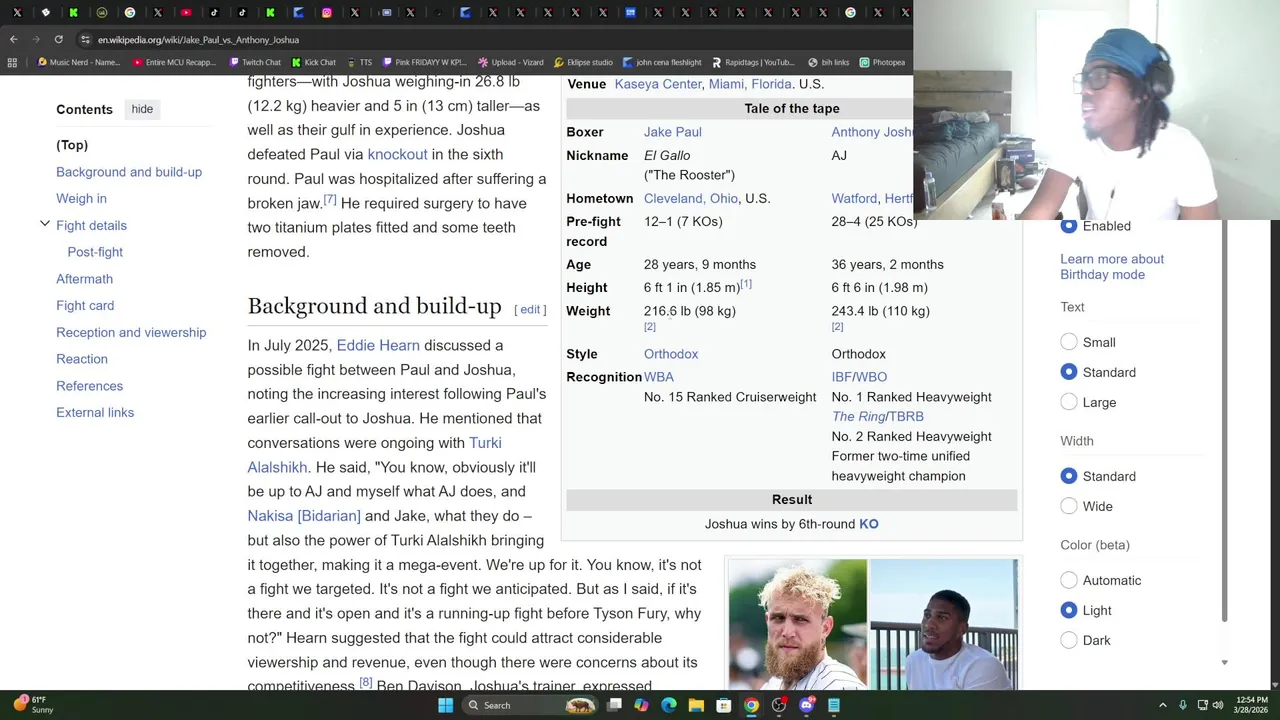The image size is (1280, 720).
Task: Click the Appearance panel scroll-down arrow
Action: click(x=1224, y=662)
